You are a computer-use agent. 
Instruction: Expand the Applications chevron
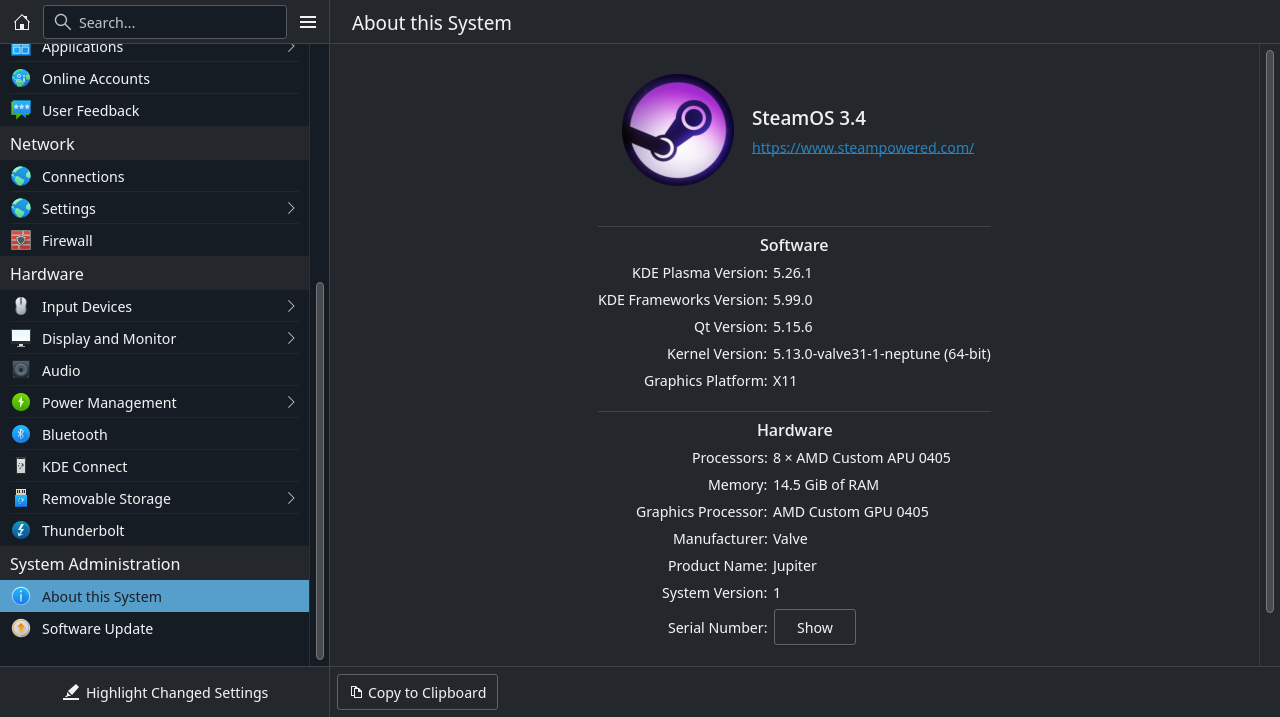[291, 47]
